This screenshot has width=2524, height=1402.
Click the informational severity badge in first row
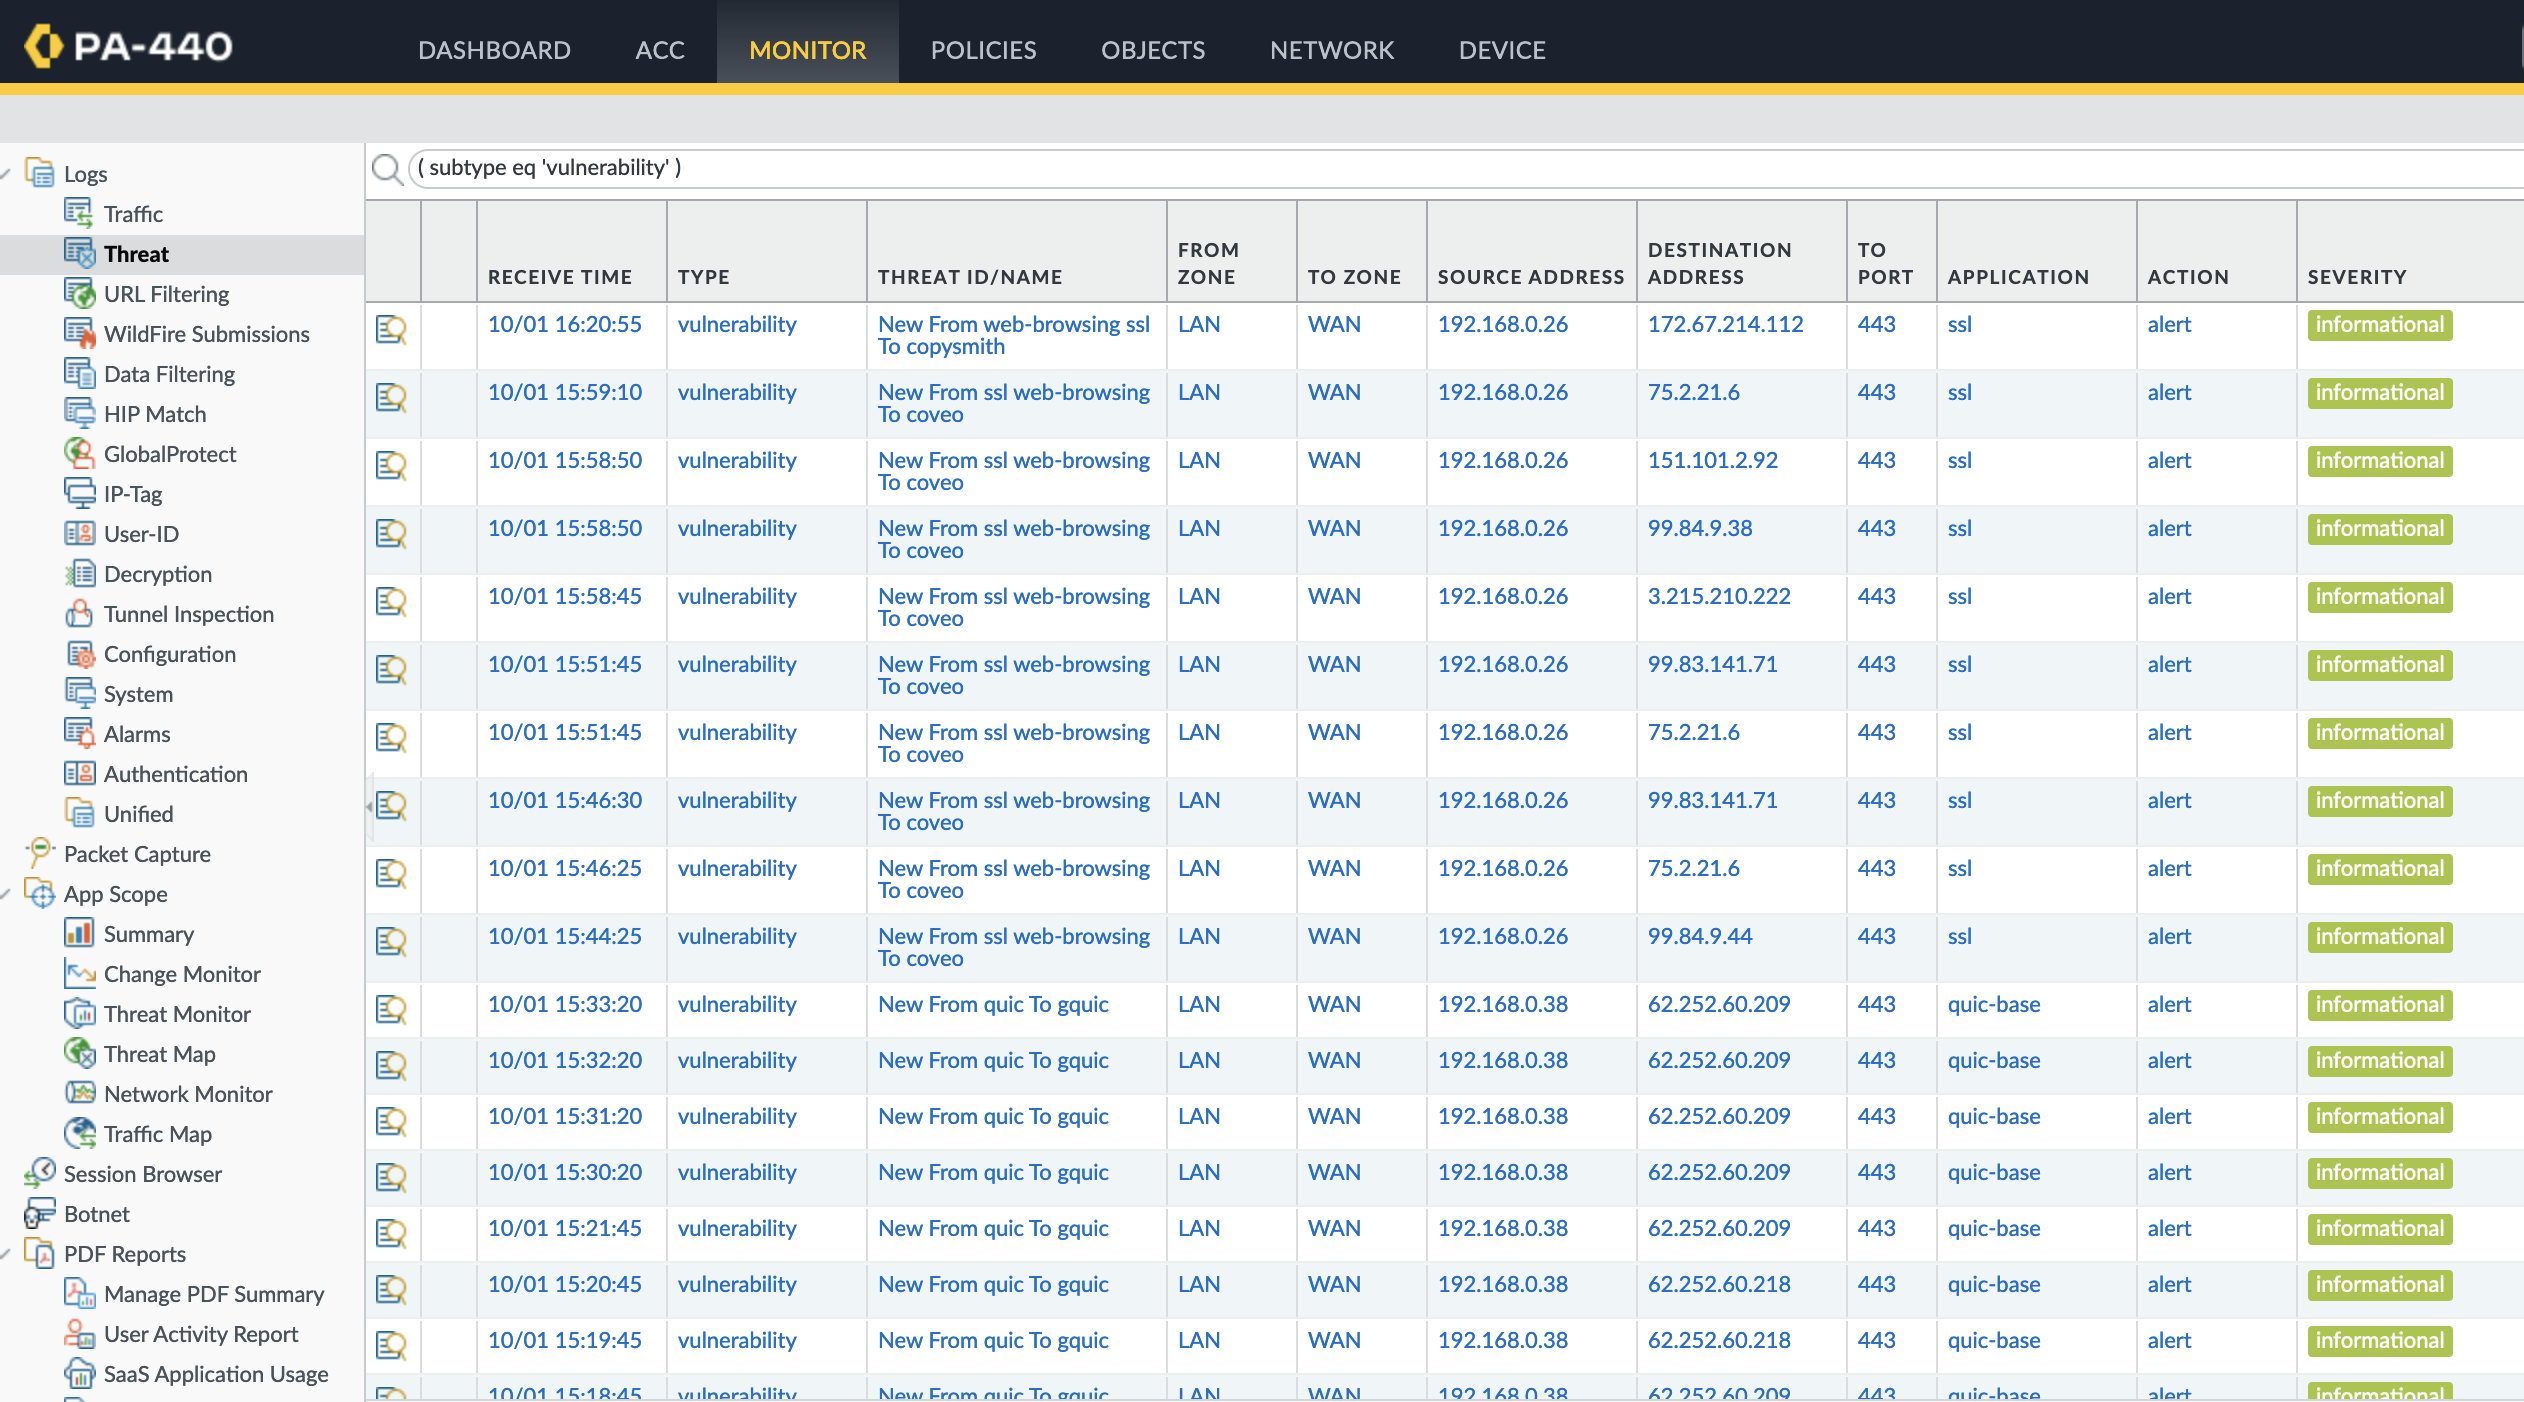[x=2379, y=325]
